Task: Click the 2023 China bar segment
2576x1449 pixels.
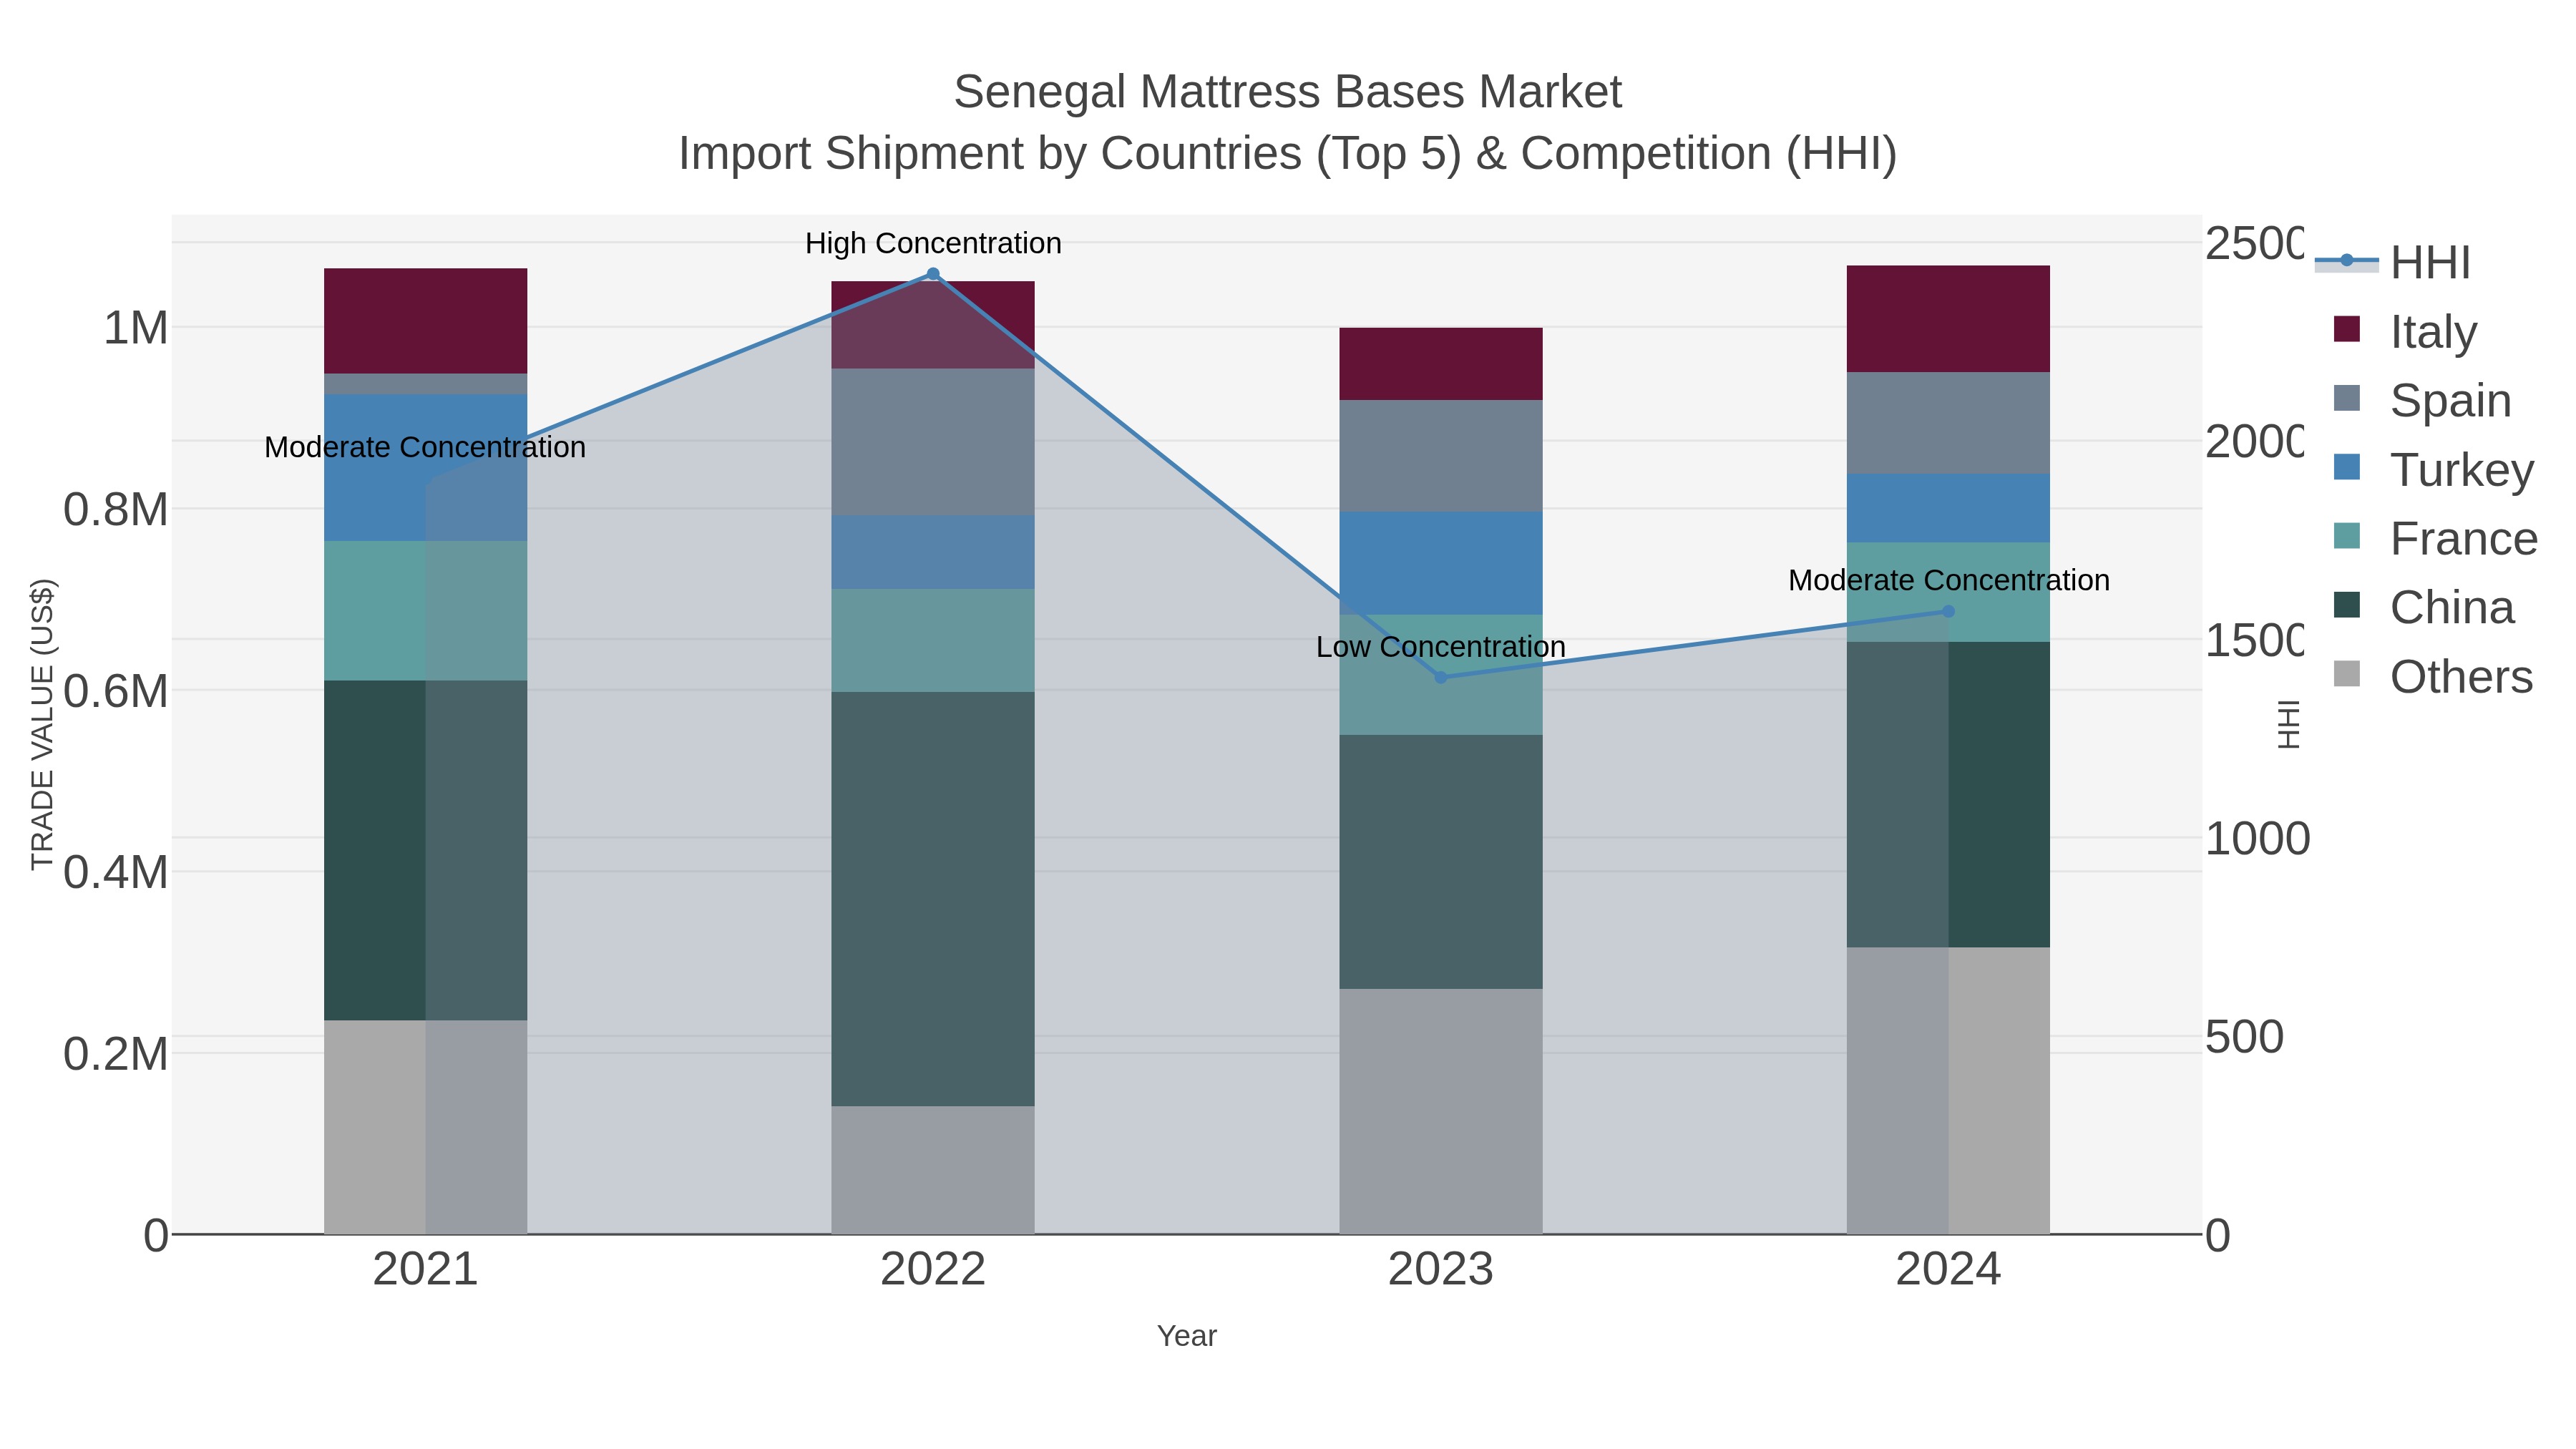Action: [1441, 862]
